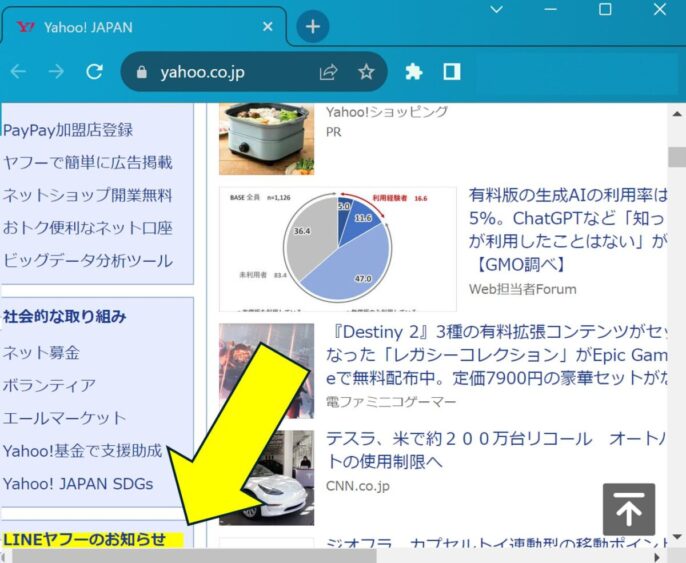Open the ネットショップ開業無料 link
Image resolution: width=686 pixels, height=563 pixels.
[x=88, y=195]
